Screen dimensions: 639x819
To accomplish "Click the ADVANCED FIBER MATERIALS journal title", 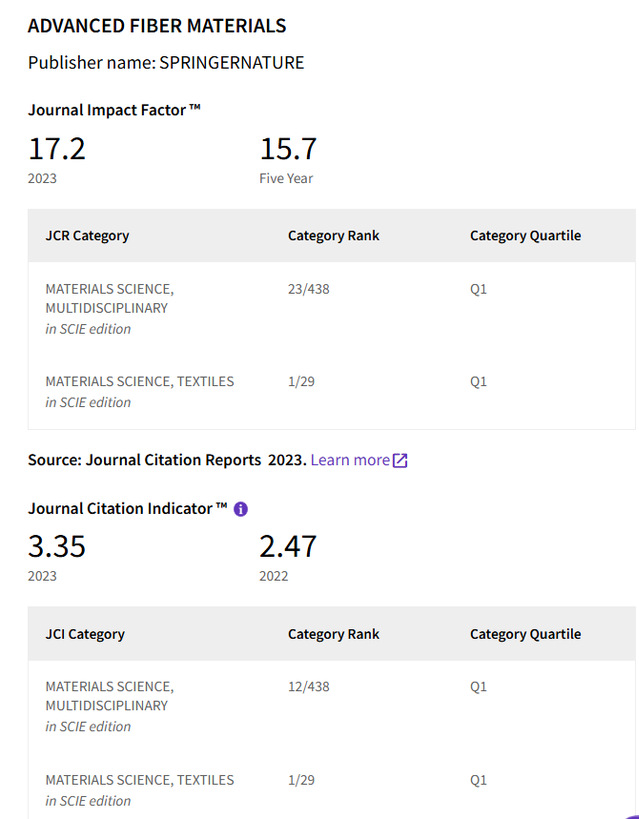I will pyautogui.click(x=157, y=26).
